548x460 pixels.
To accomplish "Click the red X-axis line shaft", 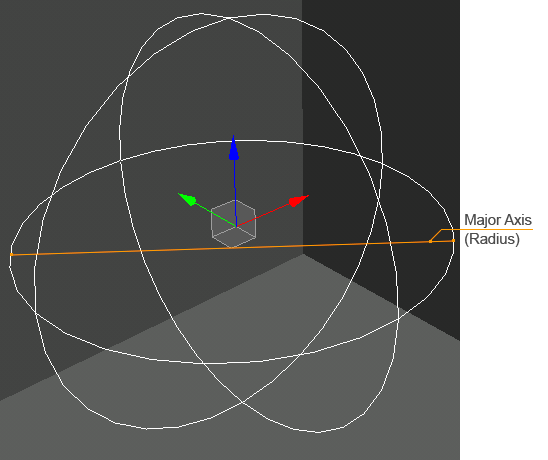I will 264,216.
